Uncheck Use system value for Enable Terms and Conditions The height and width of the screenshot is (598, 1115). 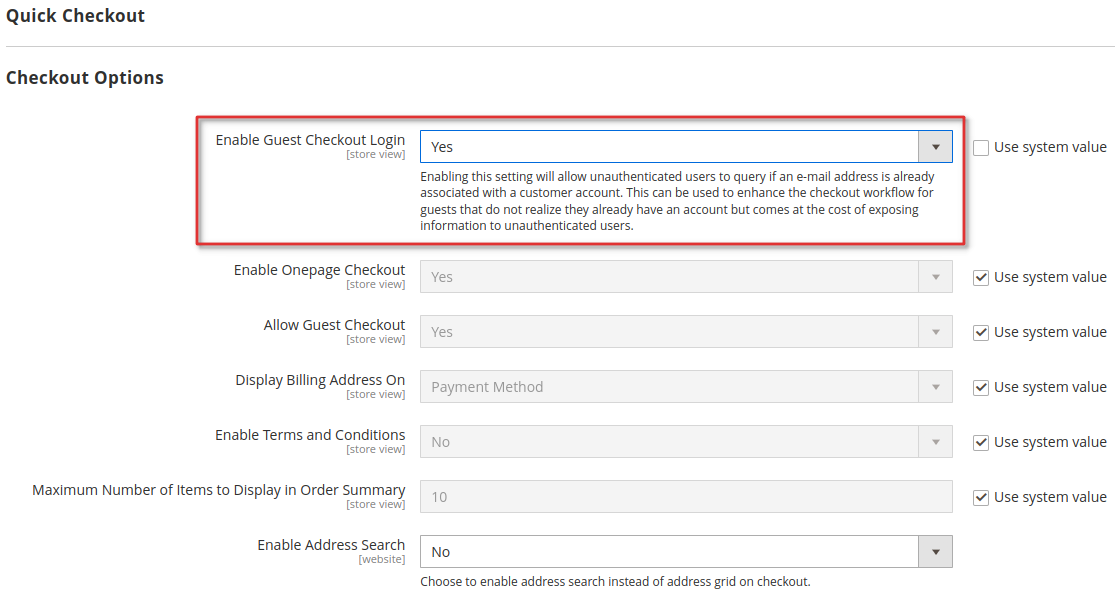(x=981, y=442)
